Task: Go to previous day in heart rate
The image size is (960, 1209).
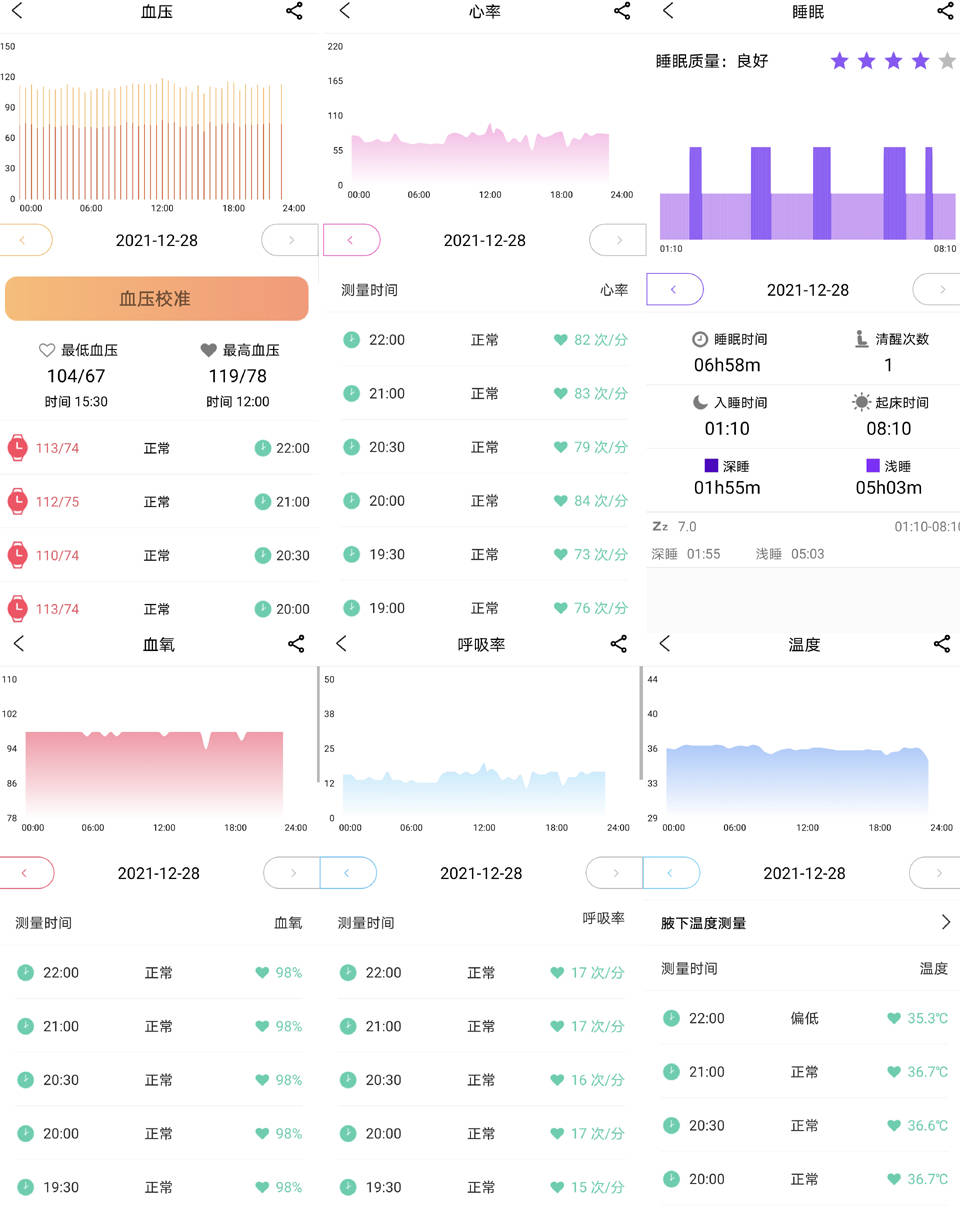Action: pos(352,240)
